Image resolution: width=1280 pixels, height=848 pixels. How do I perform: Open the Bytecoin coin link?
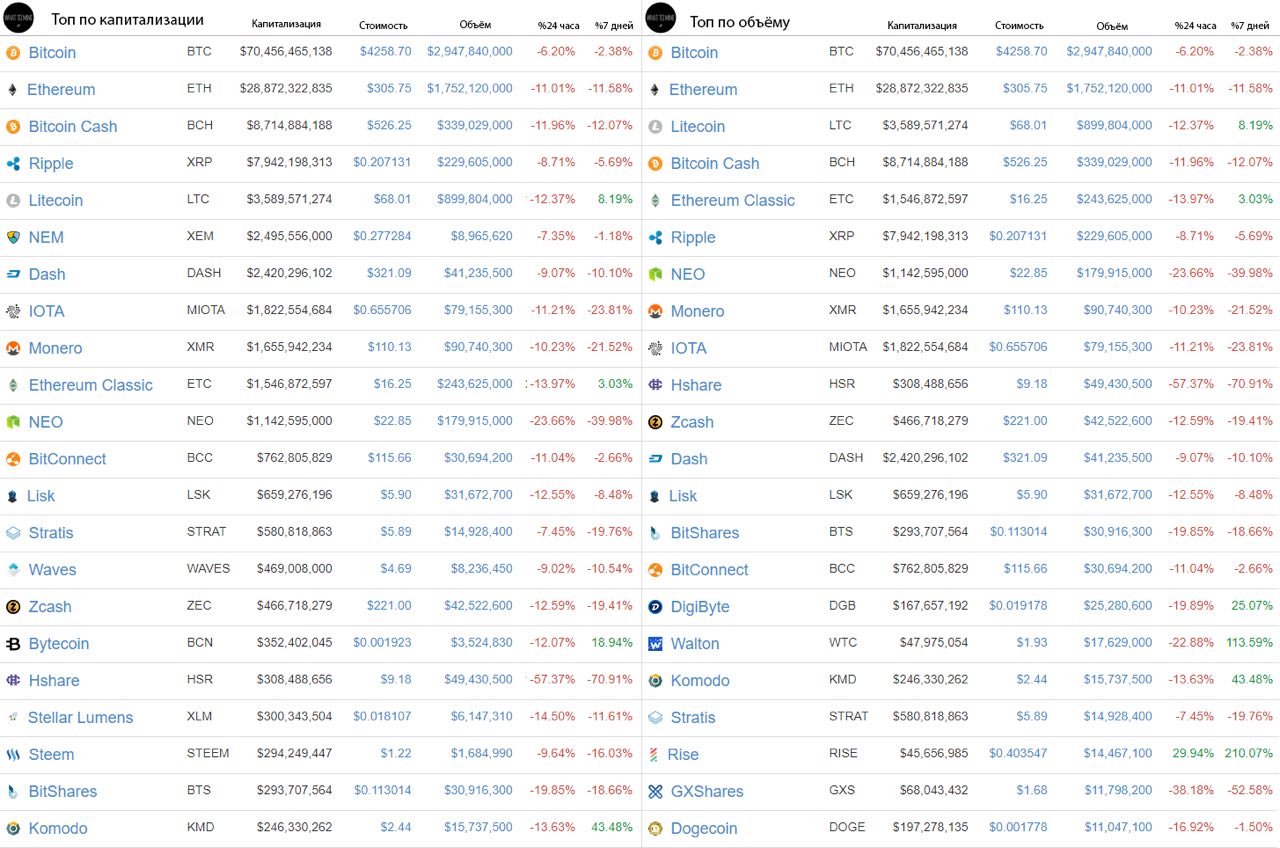coord(59,644)
